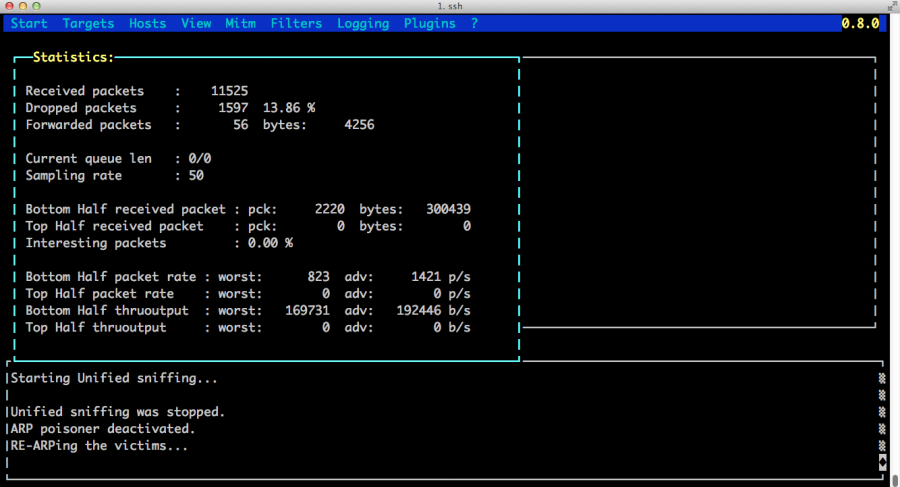Select the Filters menu
Image resolution: width=900 pixels, height=487 pixels.
(296, 23)
